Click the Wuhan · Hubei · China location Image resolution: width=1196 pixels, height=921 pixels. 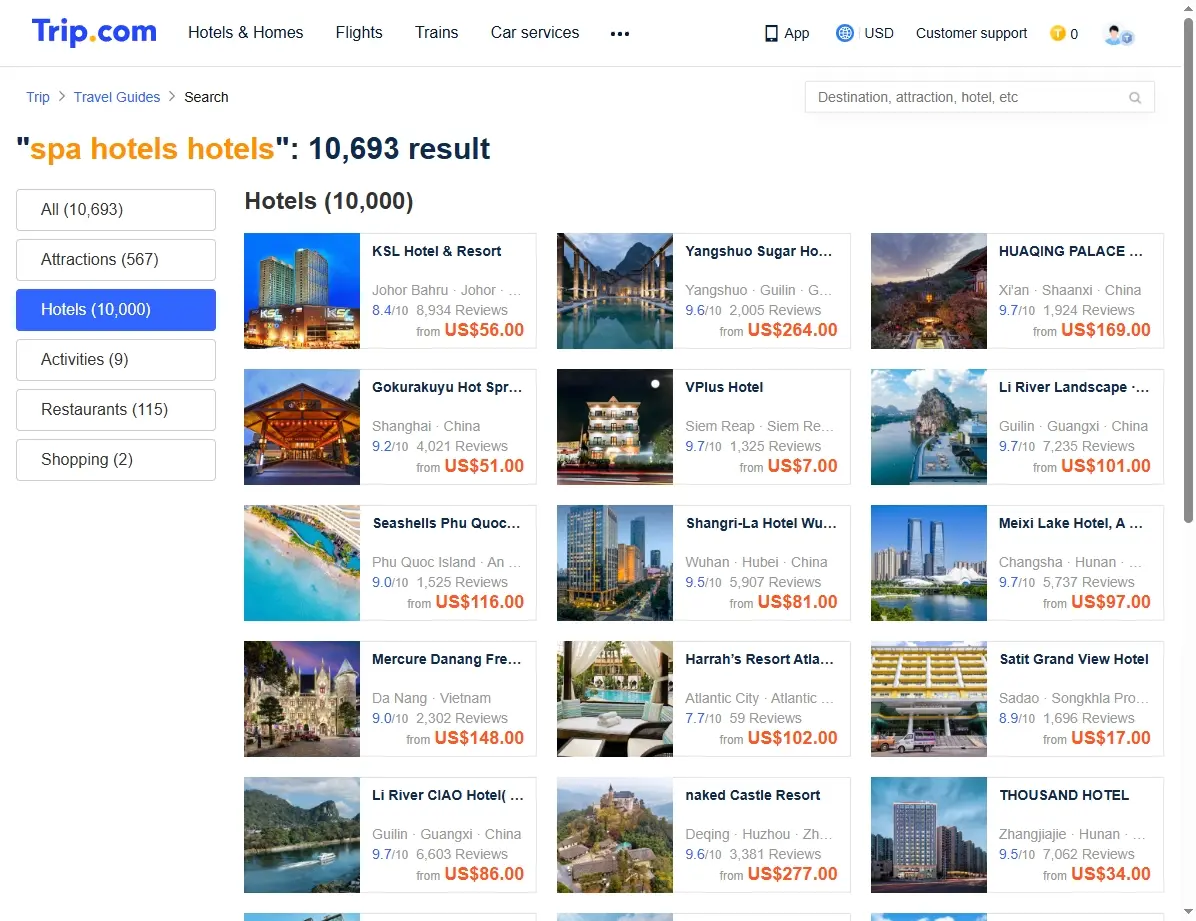[756, 562]
